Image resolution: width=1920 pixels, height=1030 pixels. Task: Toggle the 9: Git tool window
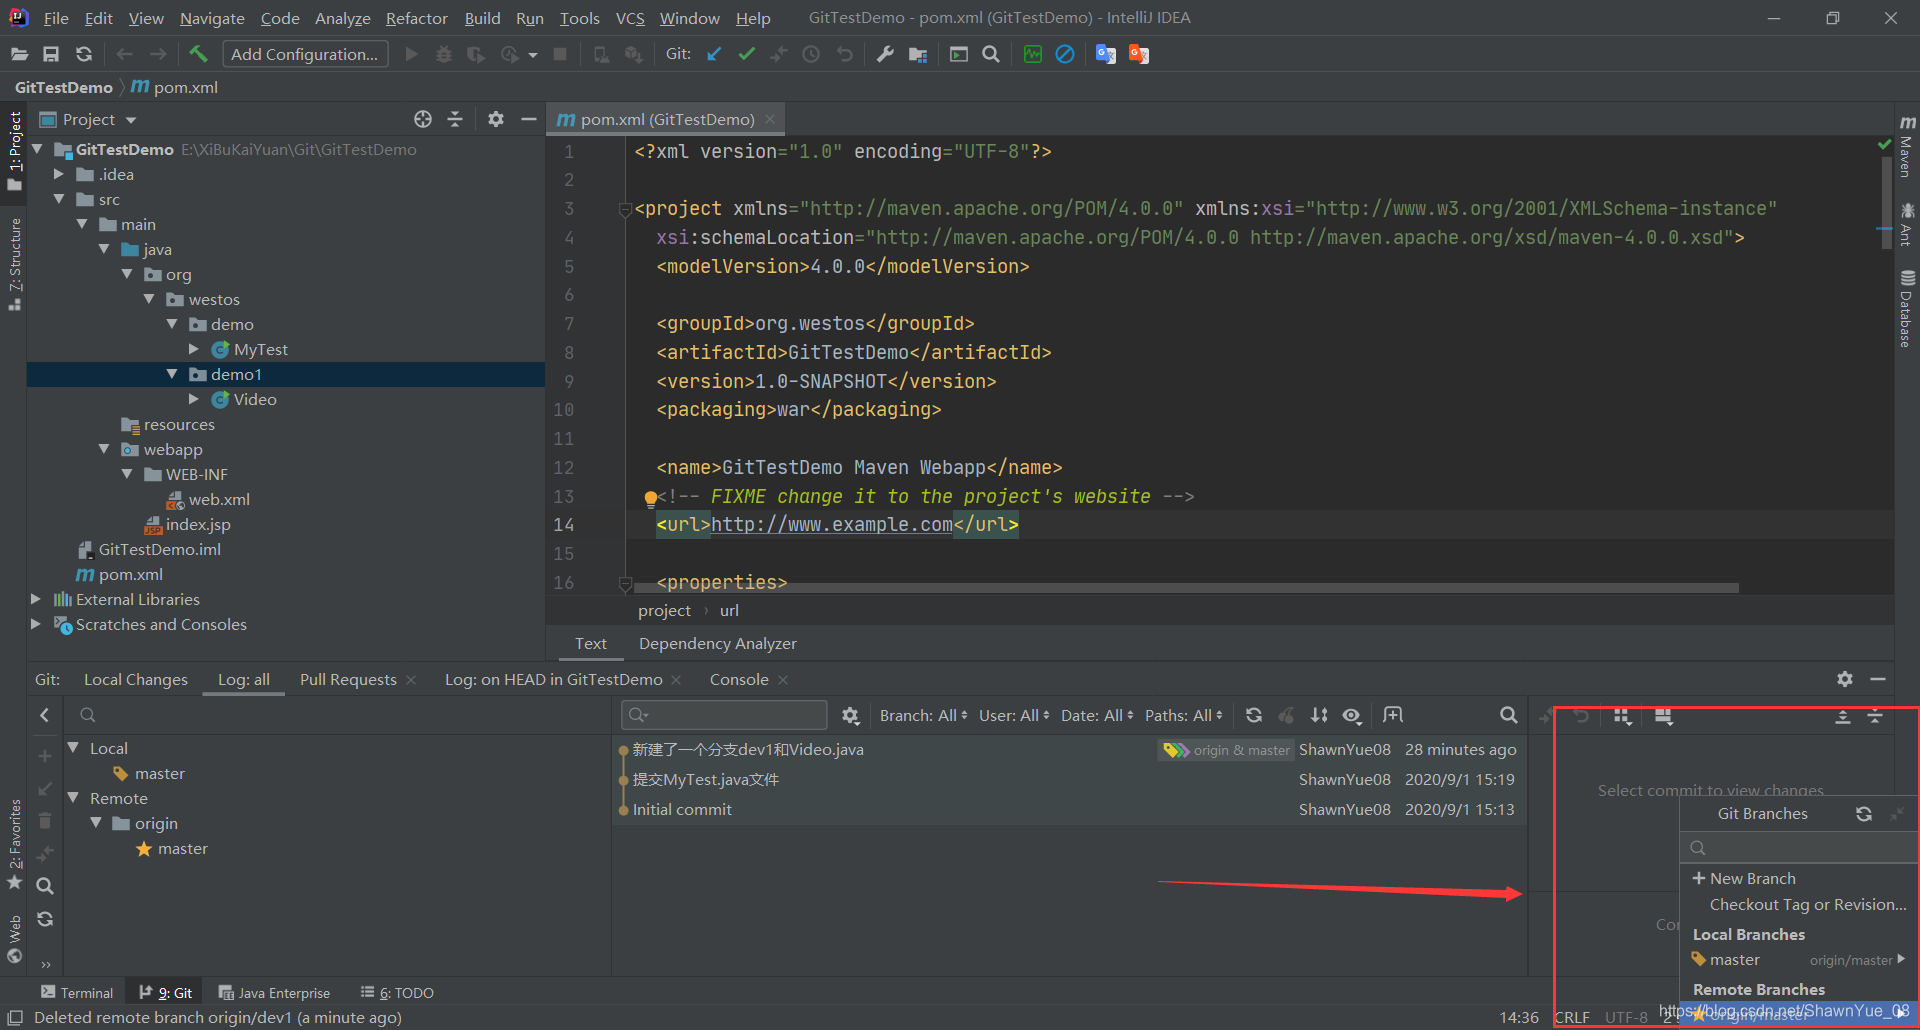[166, 993]
